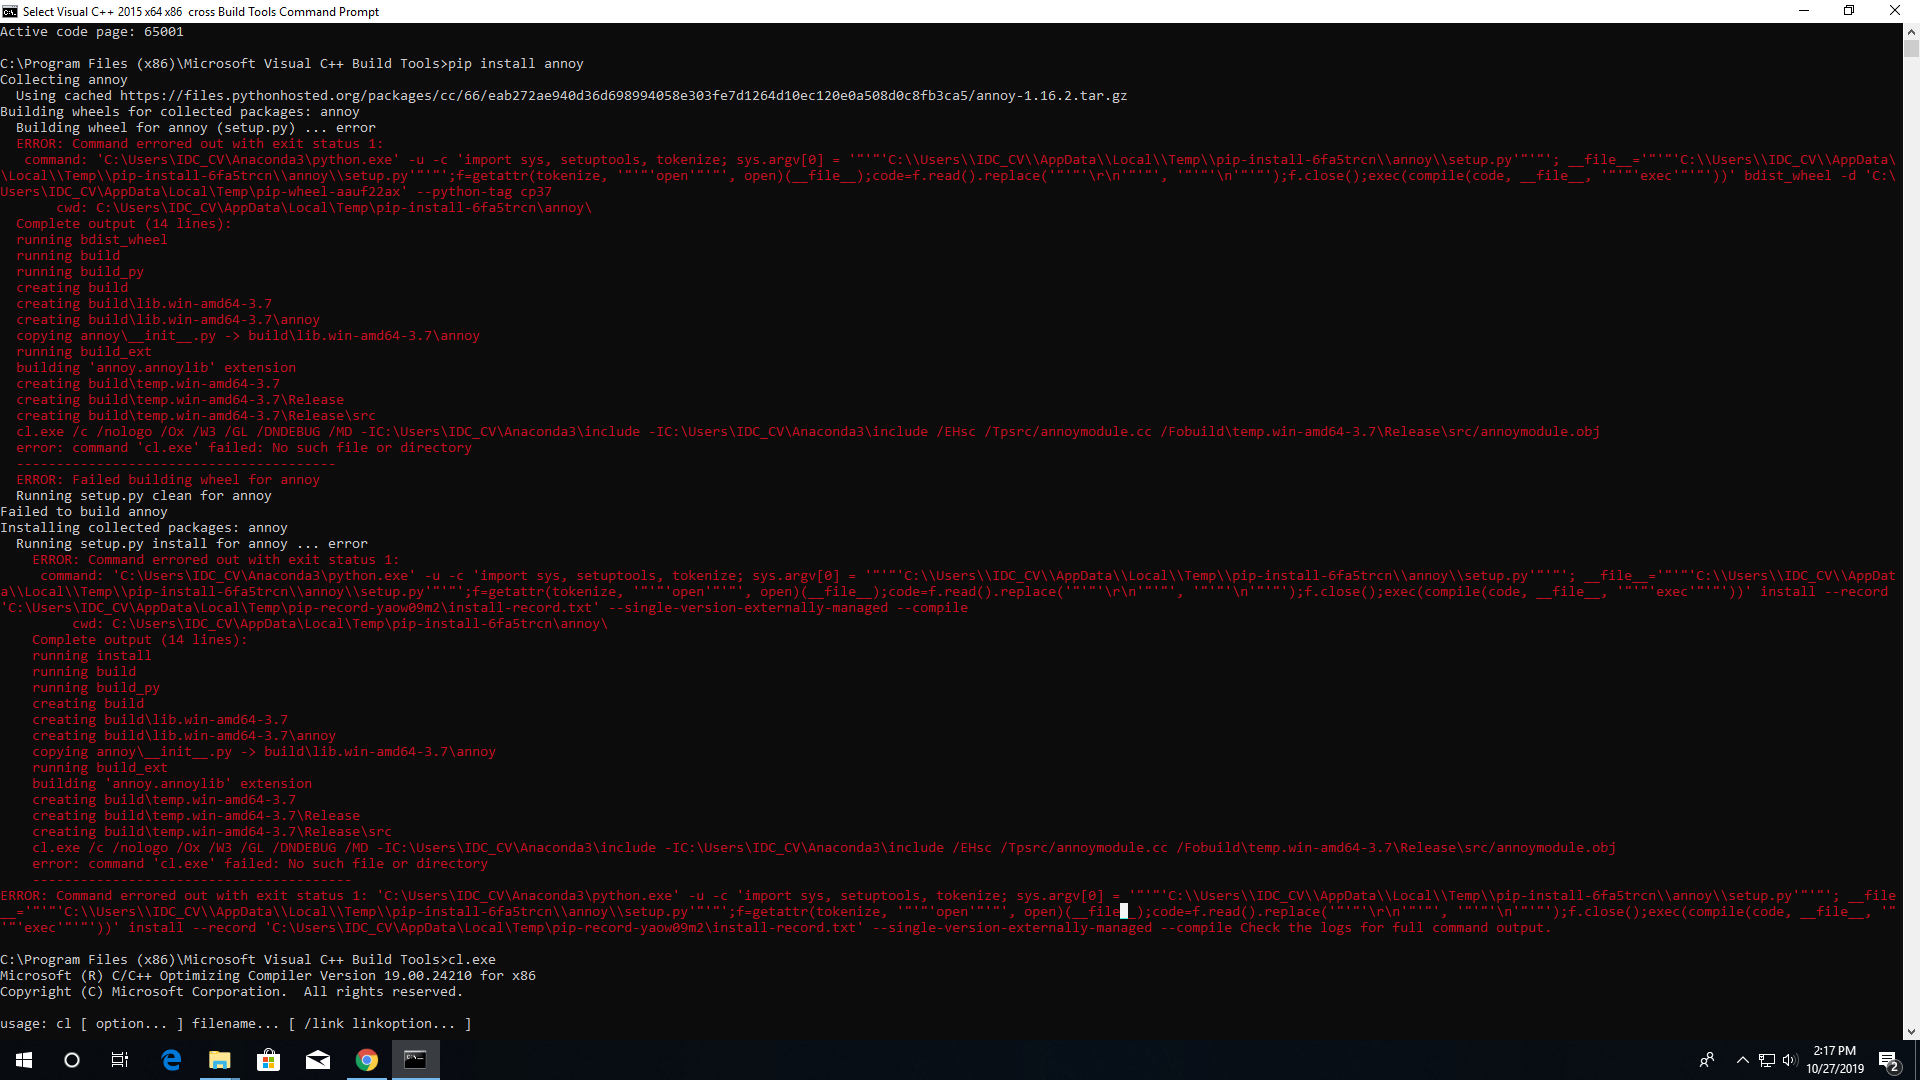Screen dimensions: 1920x1080
Task: Open File Explorer from the taskbar
Action: [x=219, y=1059]
